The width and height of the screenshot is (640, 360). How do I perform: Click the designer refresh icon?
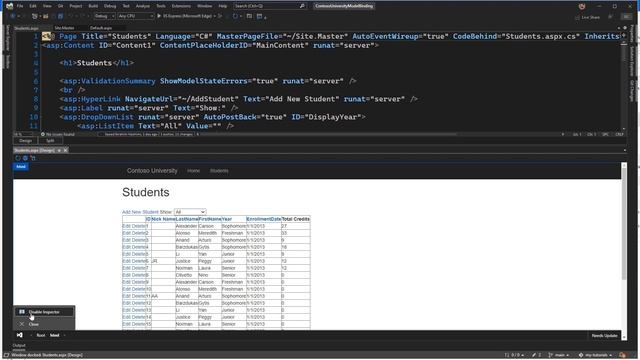click(x=18, y=158)
